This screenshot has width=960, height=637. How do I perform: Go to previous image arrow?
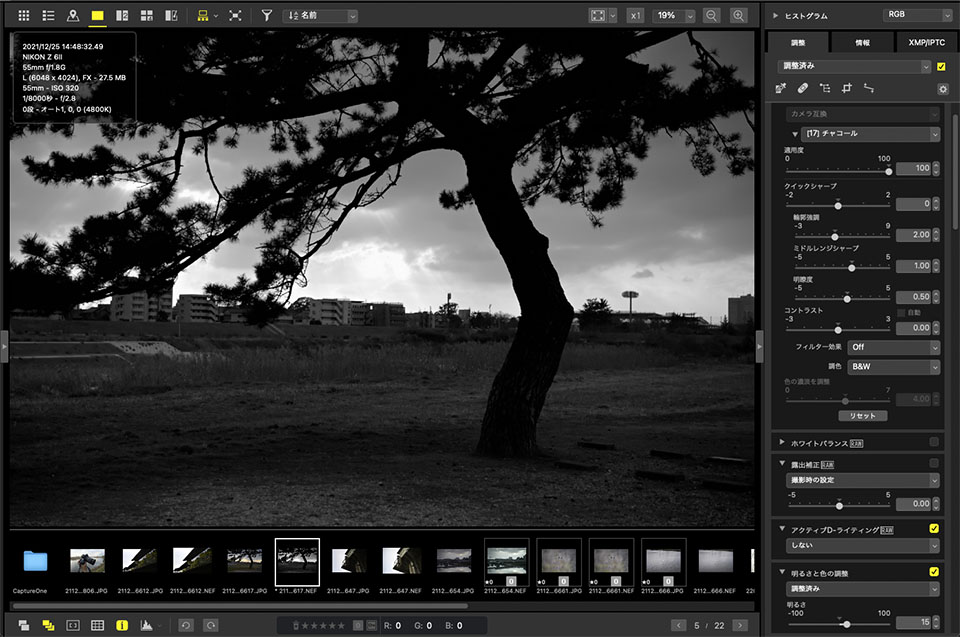pyautogui.click(x=678, y=625)
